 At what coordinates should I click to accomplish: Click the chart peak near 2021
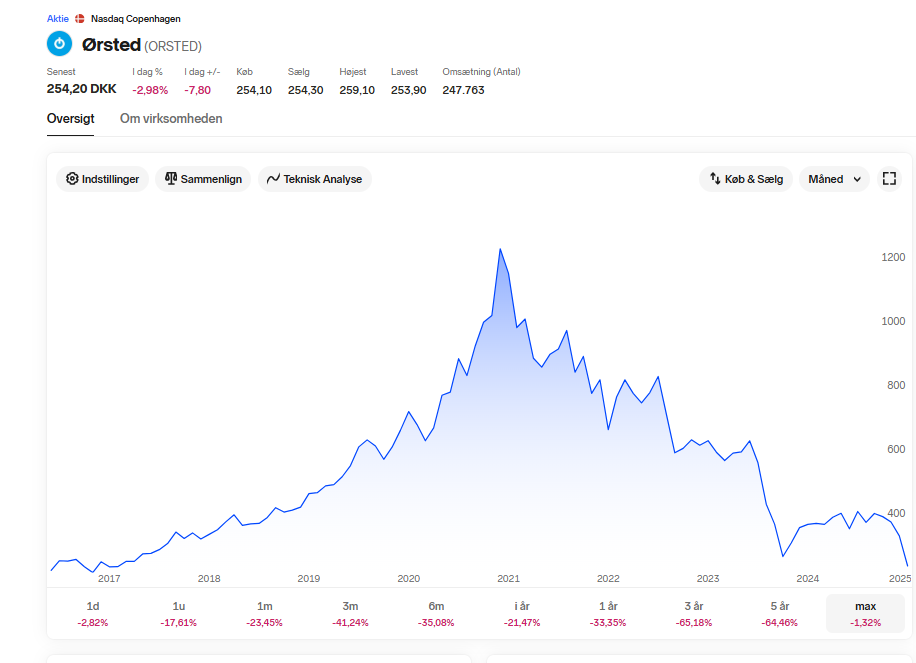(x=500, y=249)
